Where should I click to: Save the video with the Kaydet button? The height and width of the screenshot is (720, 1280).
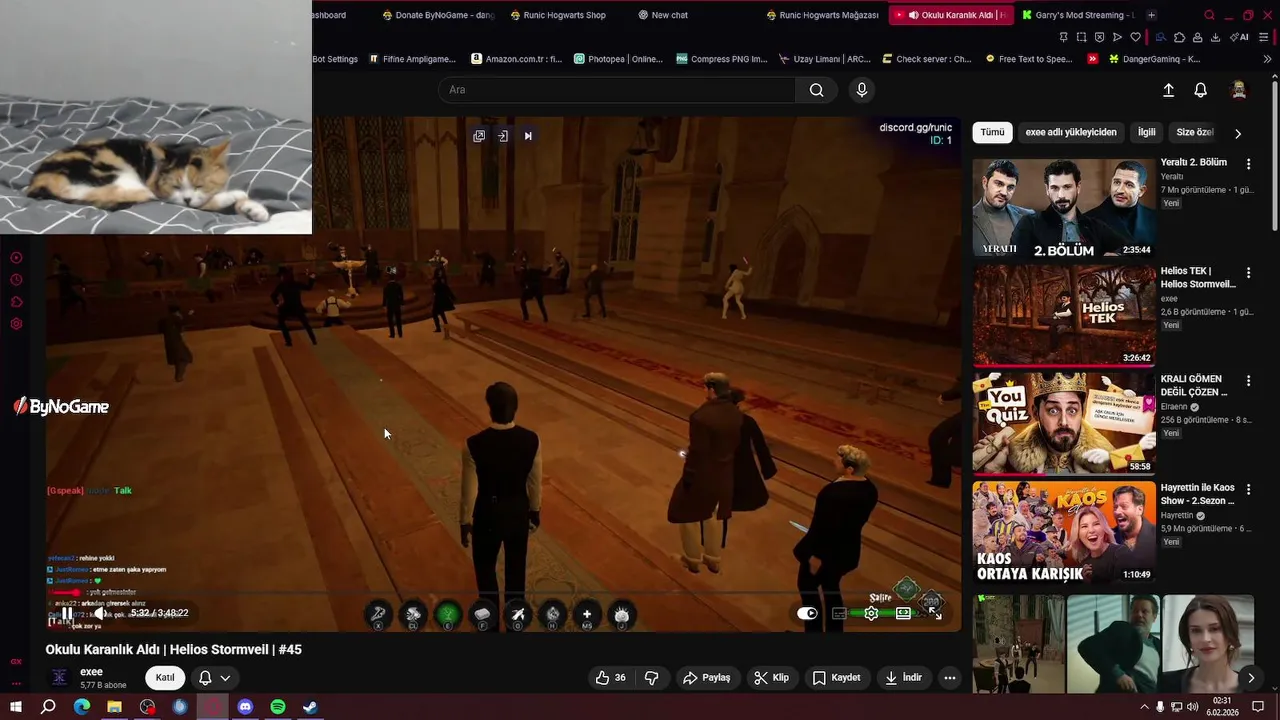[837, 677]
